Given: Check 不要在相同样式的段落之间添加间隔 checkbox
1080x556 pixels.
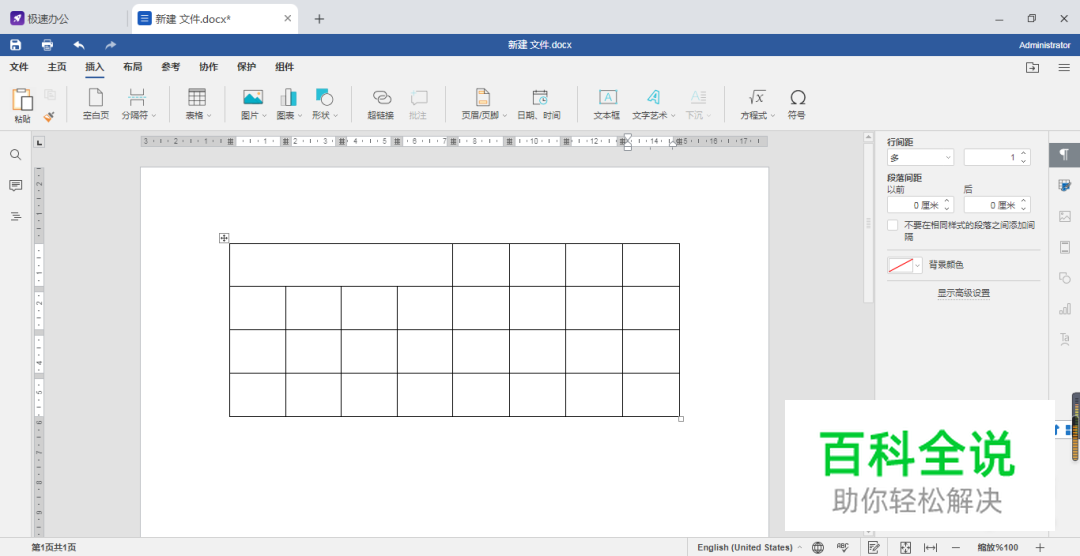Looking at the screenshot, I should 892,226.
